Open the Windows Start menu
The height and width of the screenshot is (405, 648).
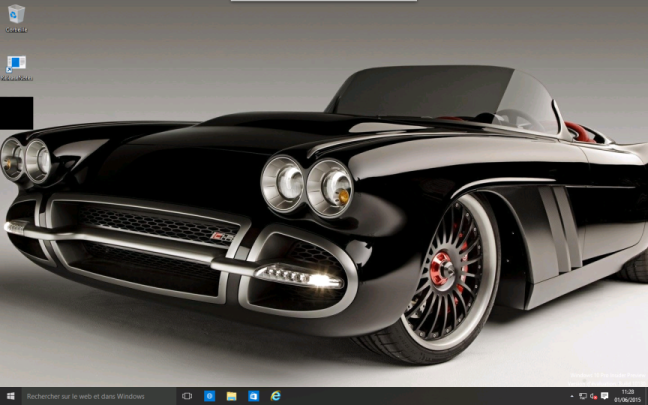9,396
